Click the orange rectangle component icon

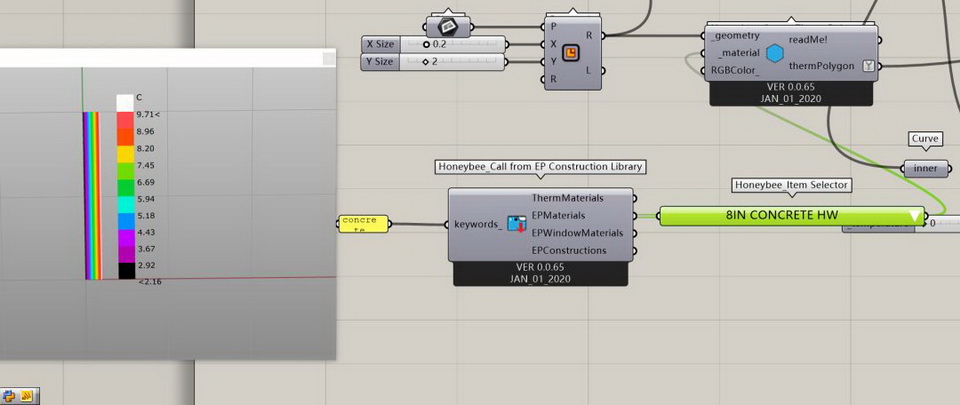point(572,52)
